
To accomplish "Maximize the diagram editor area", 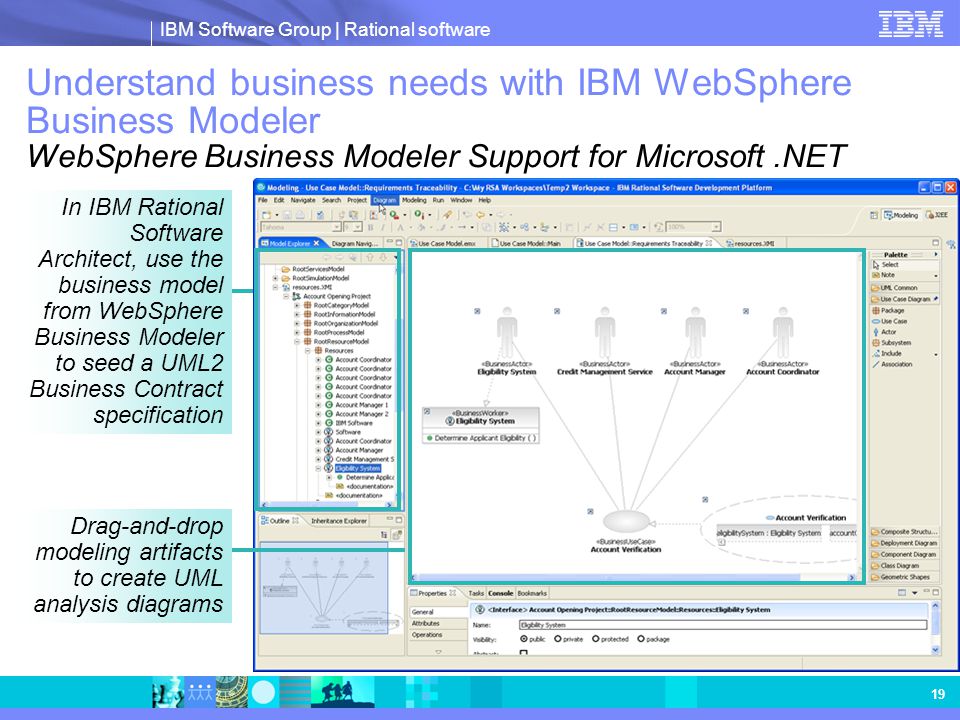I will pos(936,243).
